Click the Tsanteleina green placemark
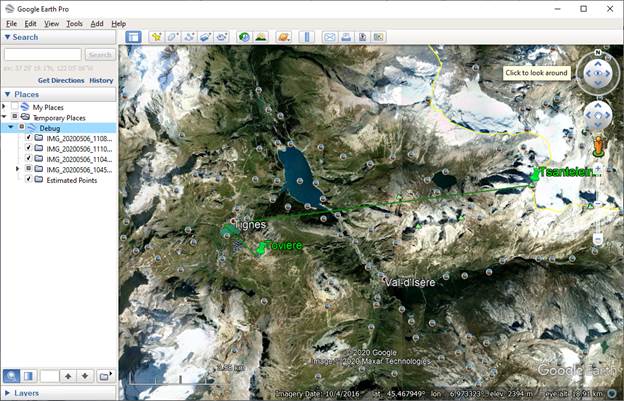The image size is (624, 401). coord(535,174)
